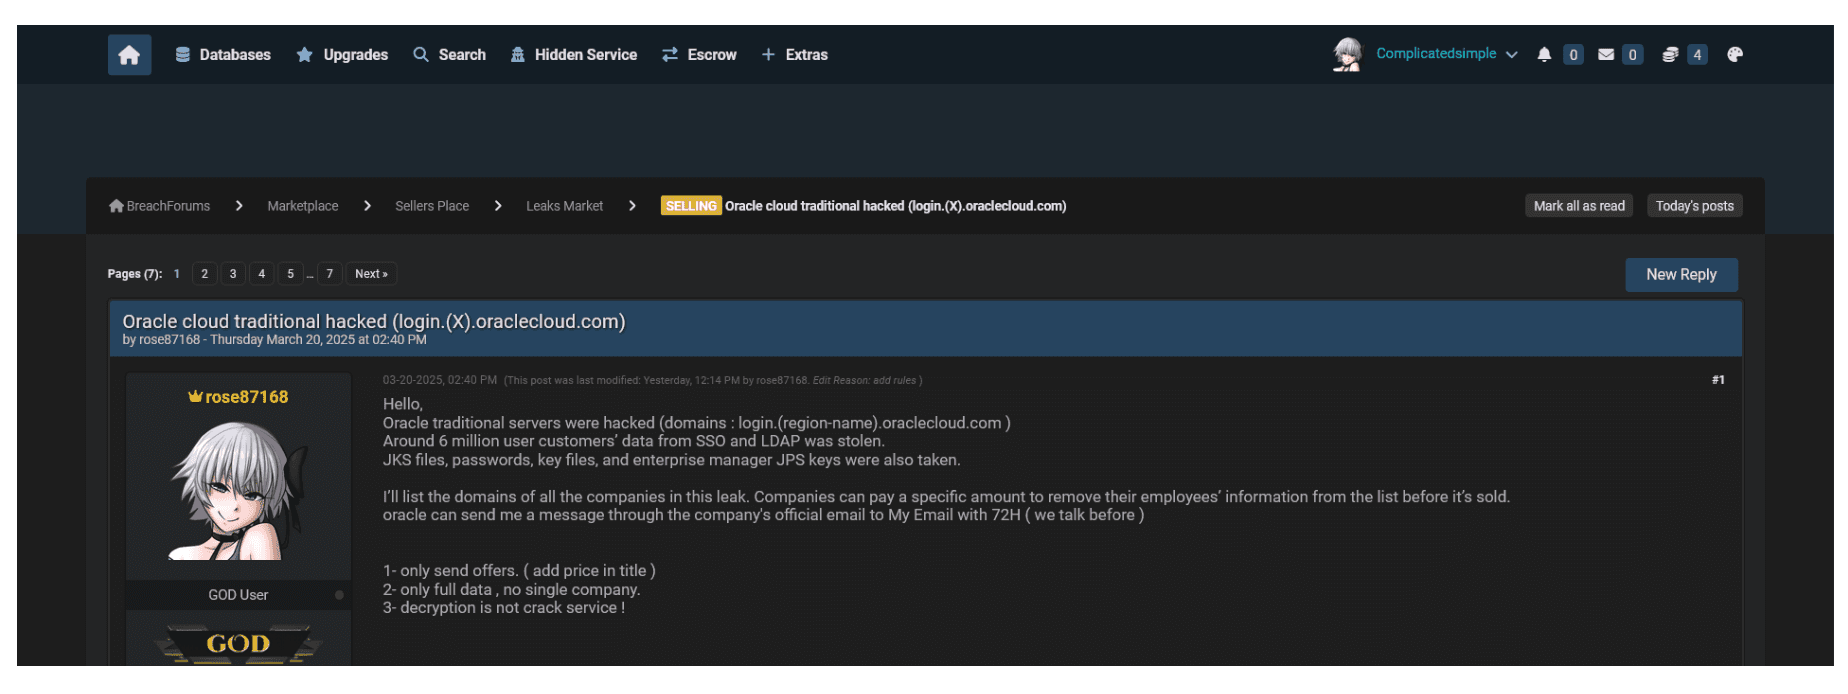The image size is (1848, 694).
Task: Click the SELLING prefix tag
Action: tap(691, 206)
